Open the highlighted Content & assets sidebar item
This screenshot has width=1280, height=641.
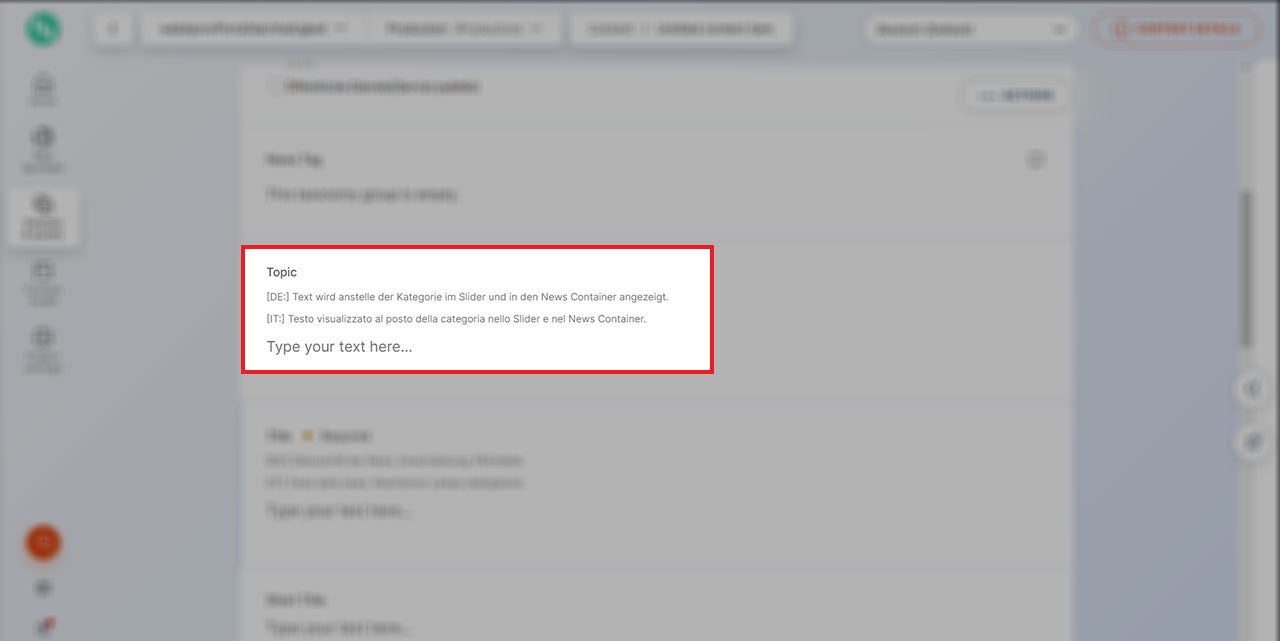(43, 216)
